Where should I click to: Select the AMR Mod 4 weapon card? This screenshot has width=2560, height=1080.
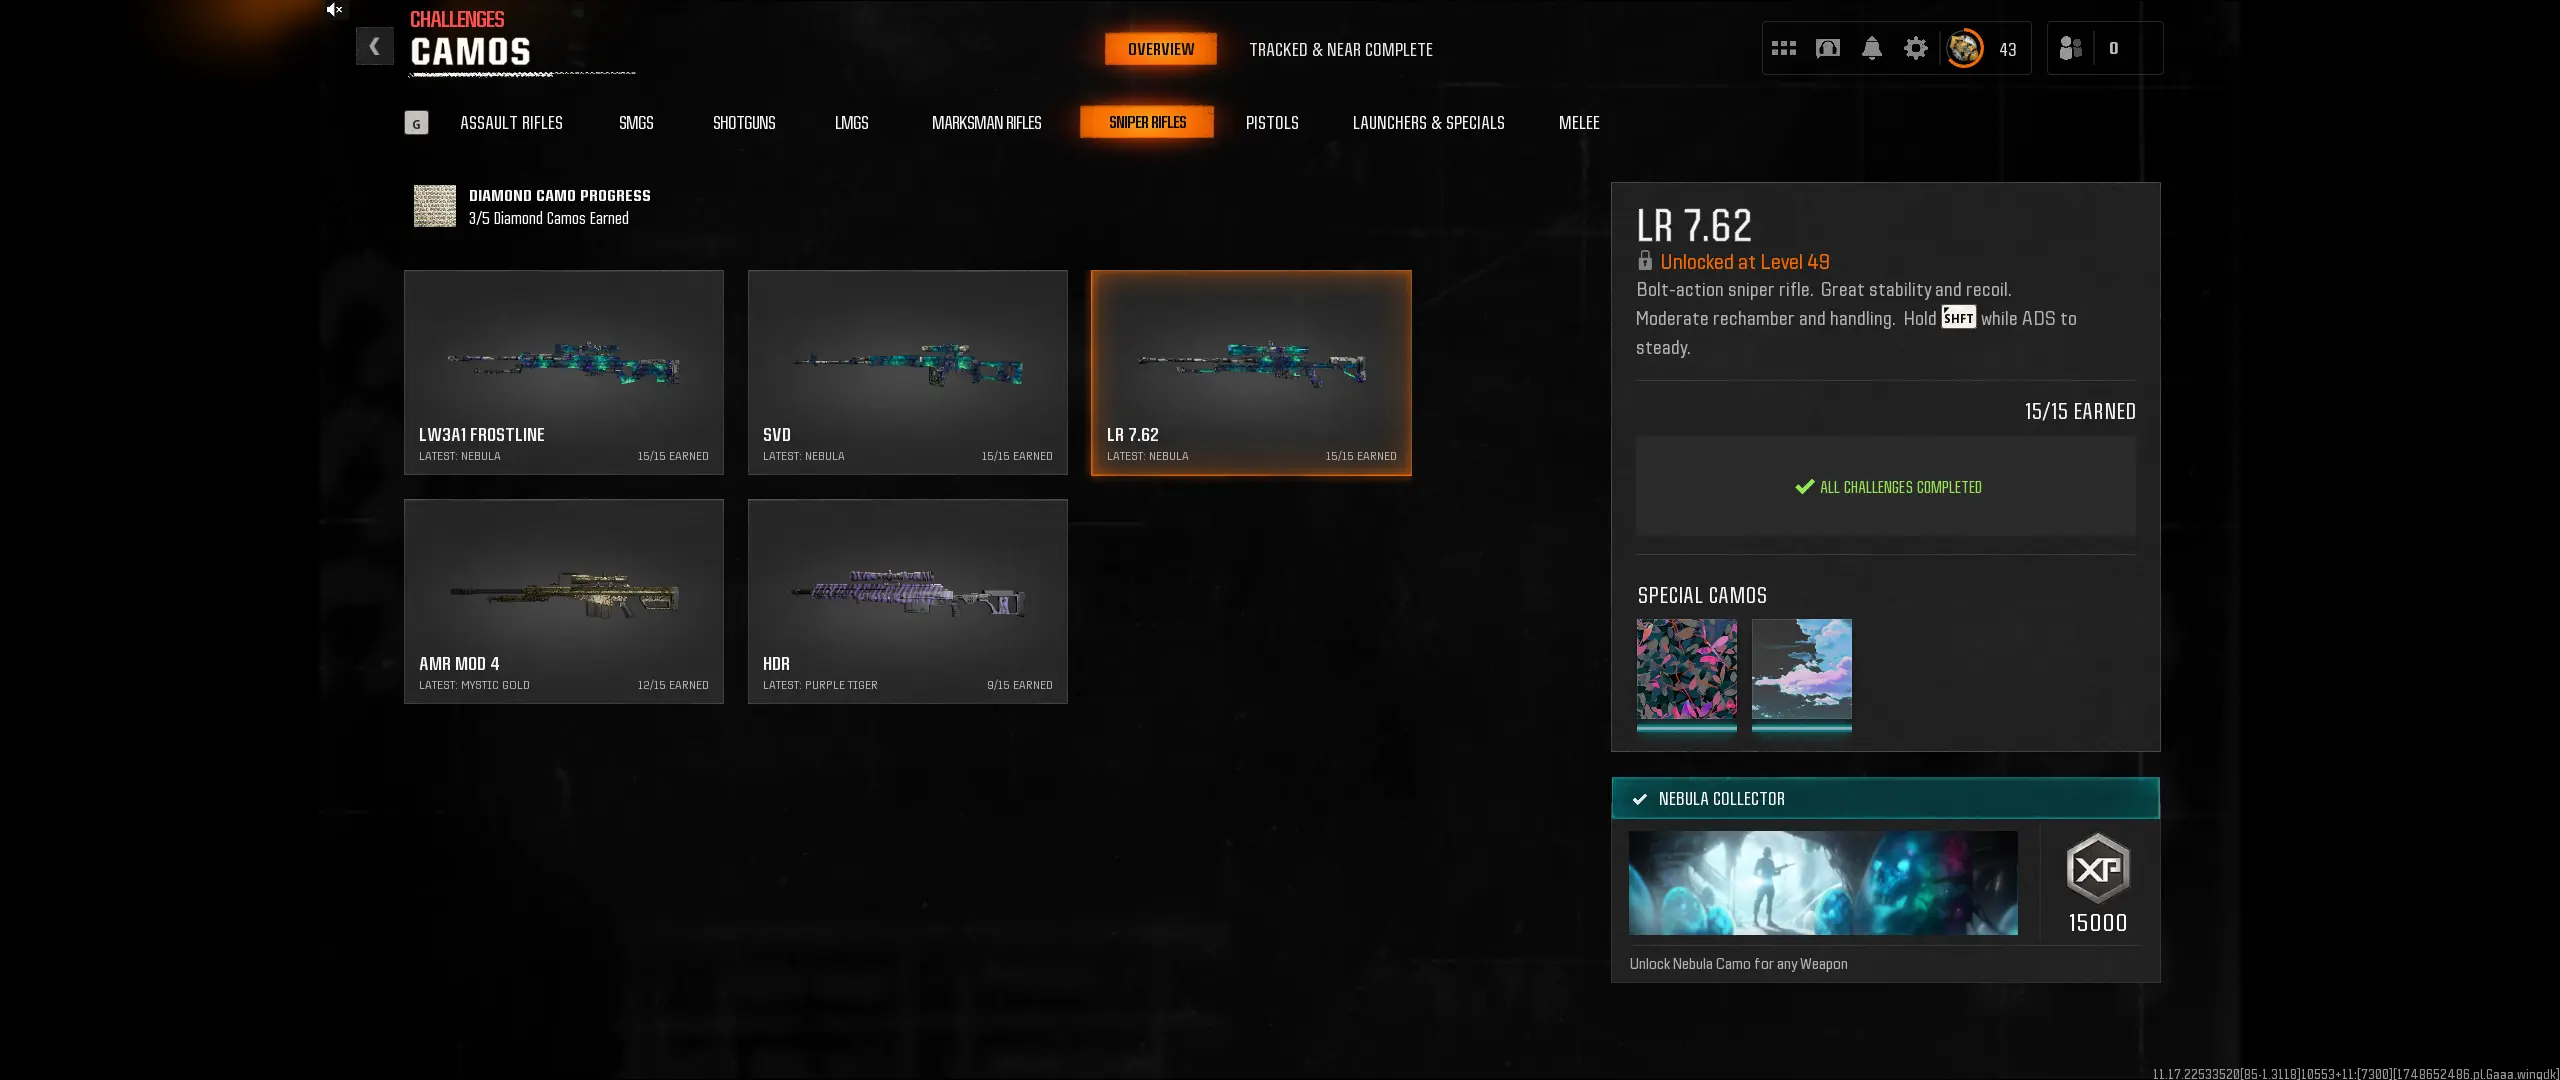(564, 601)
